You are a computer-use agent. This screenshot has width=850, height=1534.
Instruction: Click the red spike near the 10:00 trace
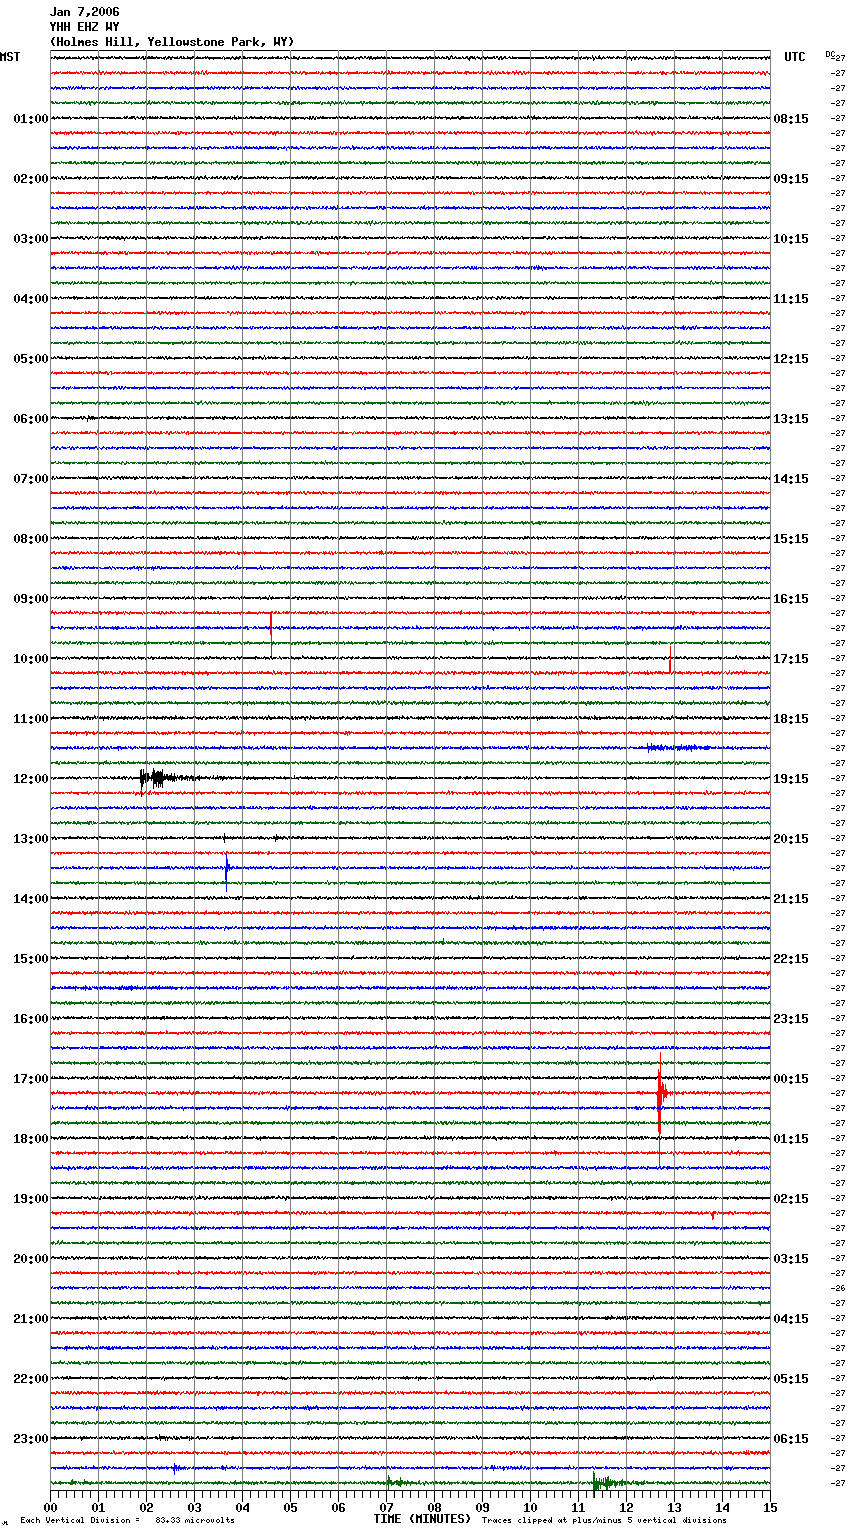click(670, 661)
